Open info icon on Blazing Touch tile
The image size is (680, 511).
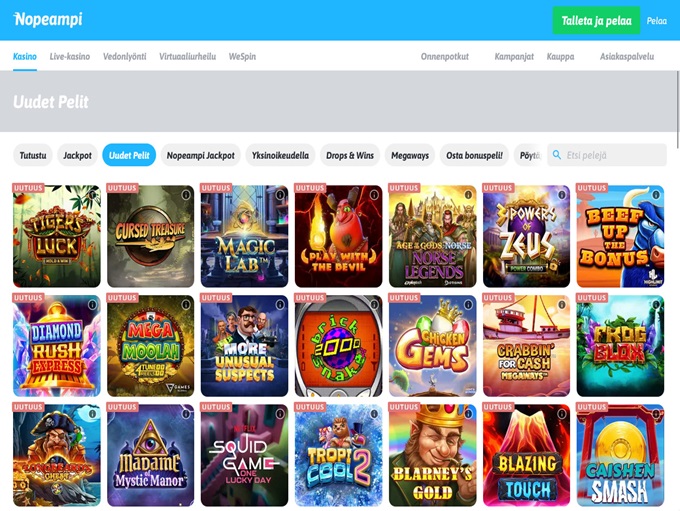[562, 414]
